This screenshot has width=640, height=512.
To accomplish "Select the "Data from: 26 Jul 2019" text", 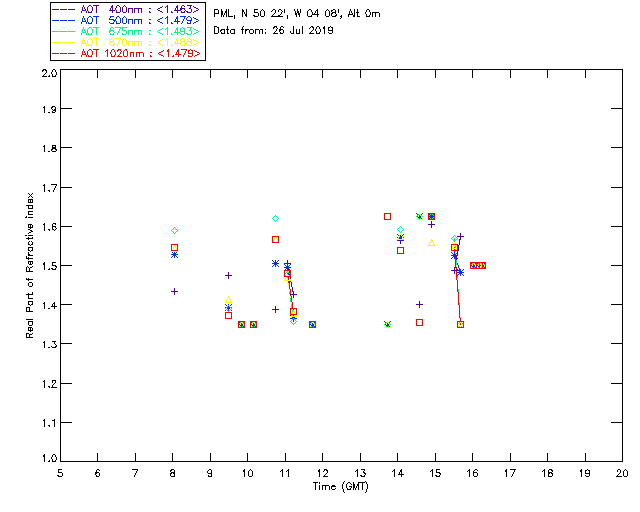I will tap(273, 30).
